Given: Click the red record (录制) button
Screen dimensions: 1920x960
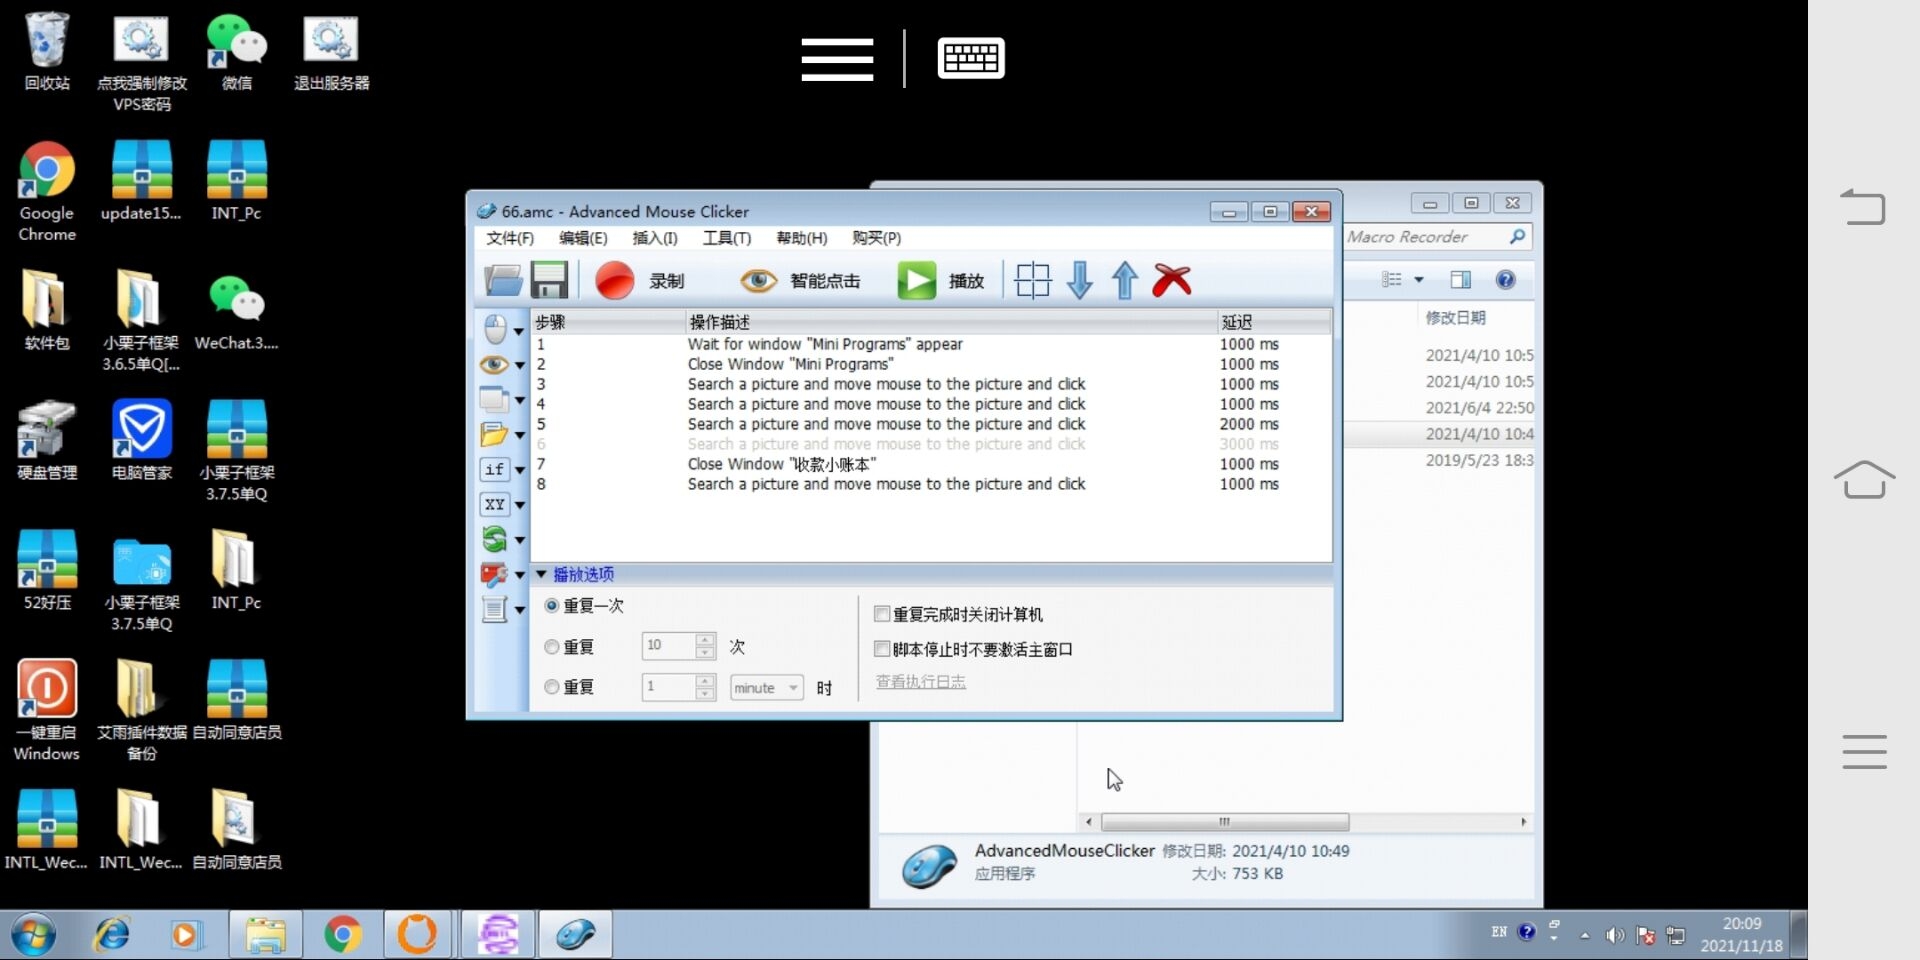Looking at the screenshot, I should pos(615,281).
